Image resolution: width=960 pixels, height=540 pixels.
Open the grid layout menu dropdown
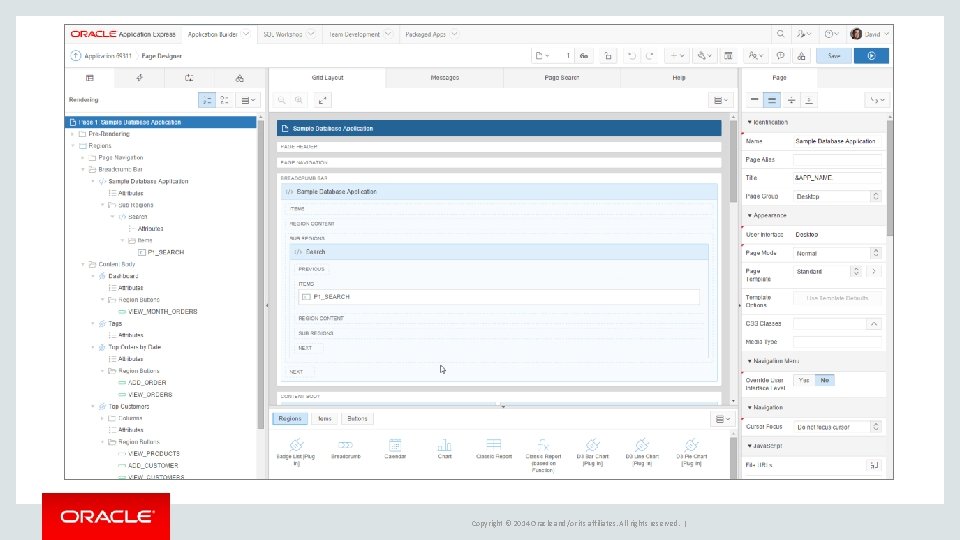tap(721, 100)
